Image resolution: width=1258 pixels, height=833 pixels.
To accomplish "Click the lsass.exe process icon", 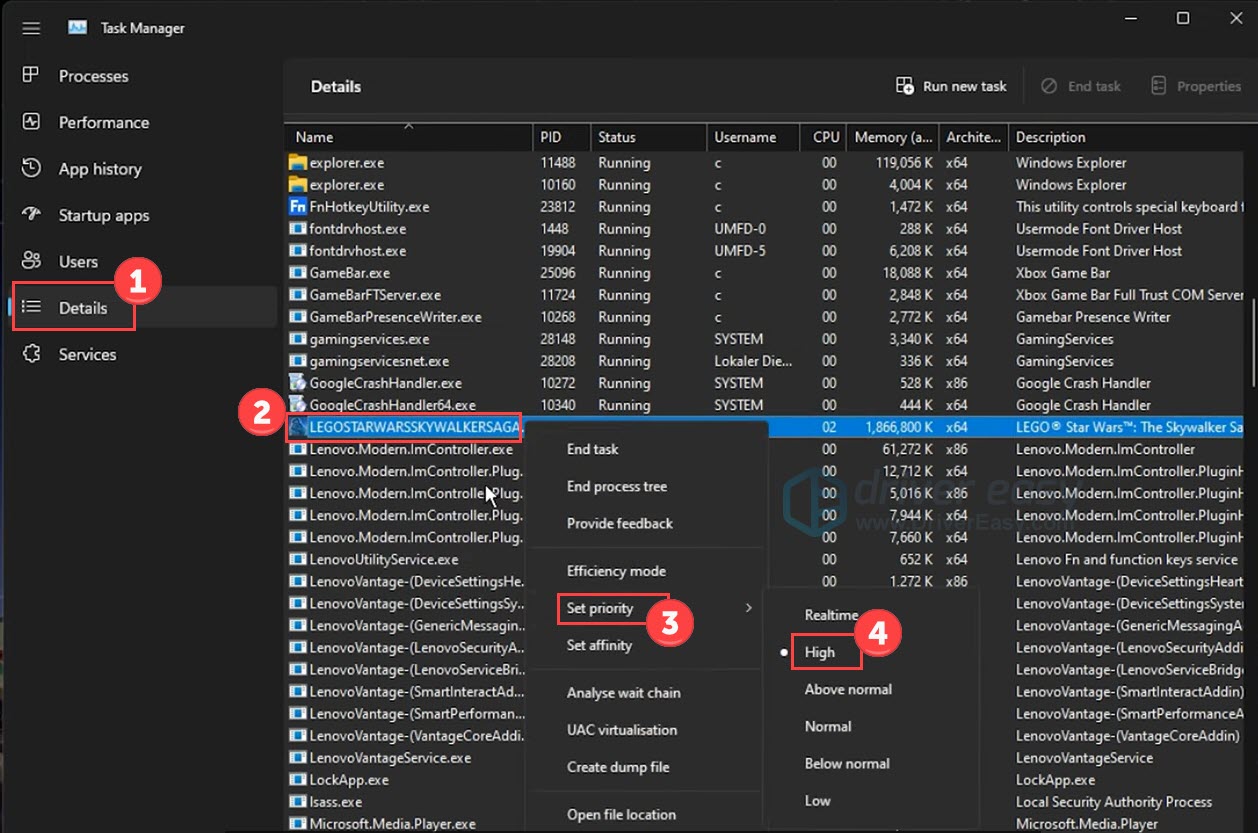I will coord(297,801).
